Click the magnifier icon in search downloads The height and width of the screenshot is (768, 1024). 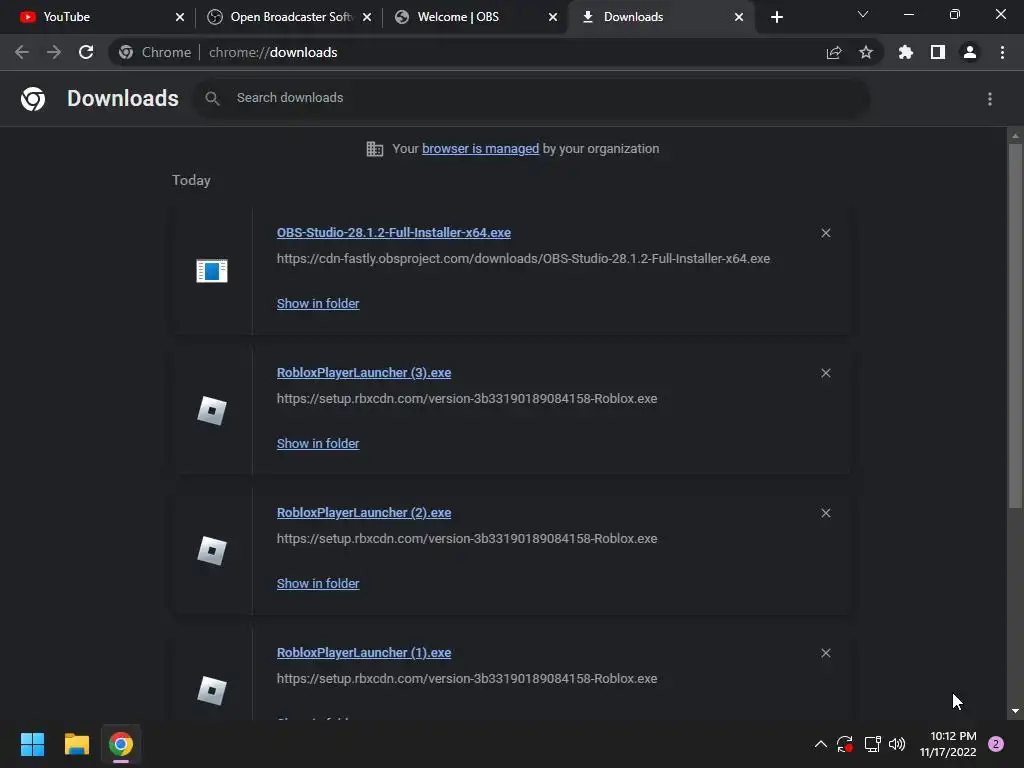point(212,98)
